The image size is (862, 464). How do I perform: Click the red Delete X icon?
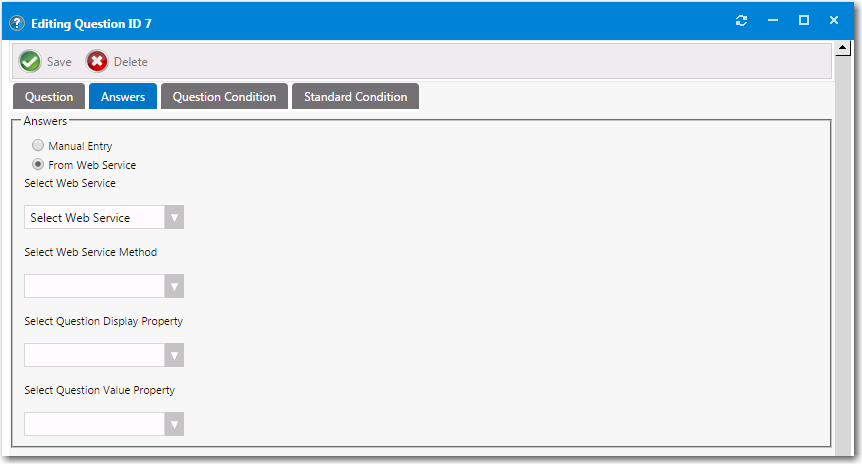coord(97,62)
